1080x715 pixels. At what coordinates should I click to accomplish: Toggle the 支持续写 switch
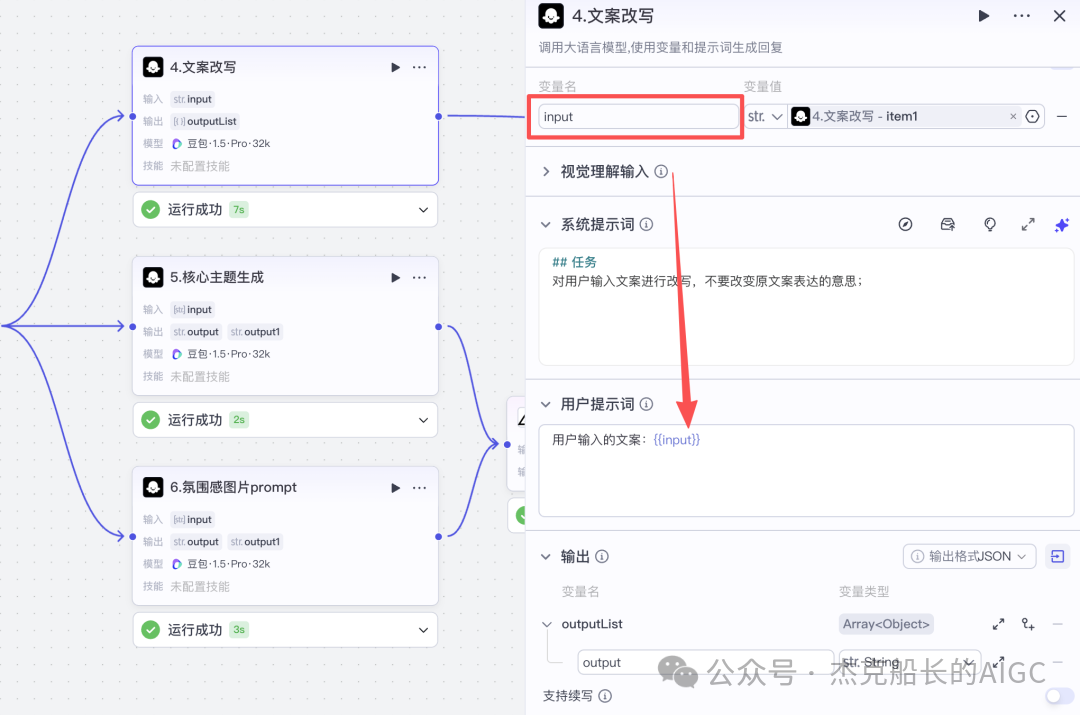coord(1059,696)
